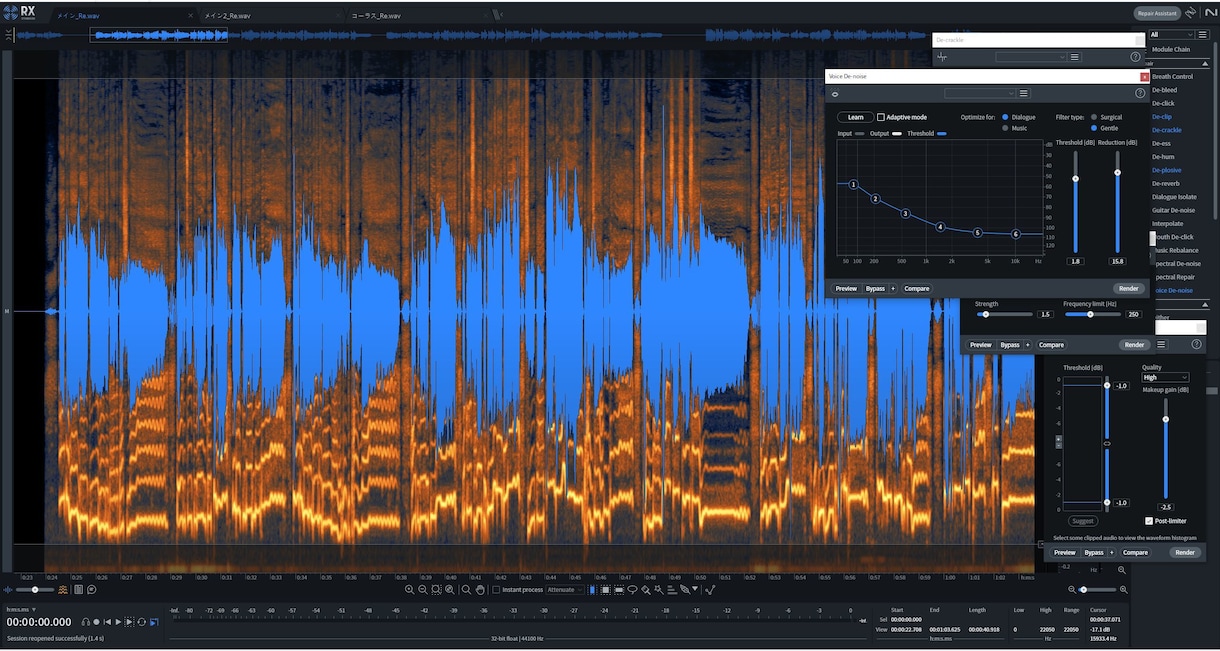Viewport: 1220px width, 651px height.
Task: Click Render in the De-clip panel
Action: [x=1185, y=552]
